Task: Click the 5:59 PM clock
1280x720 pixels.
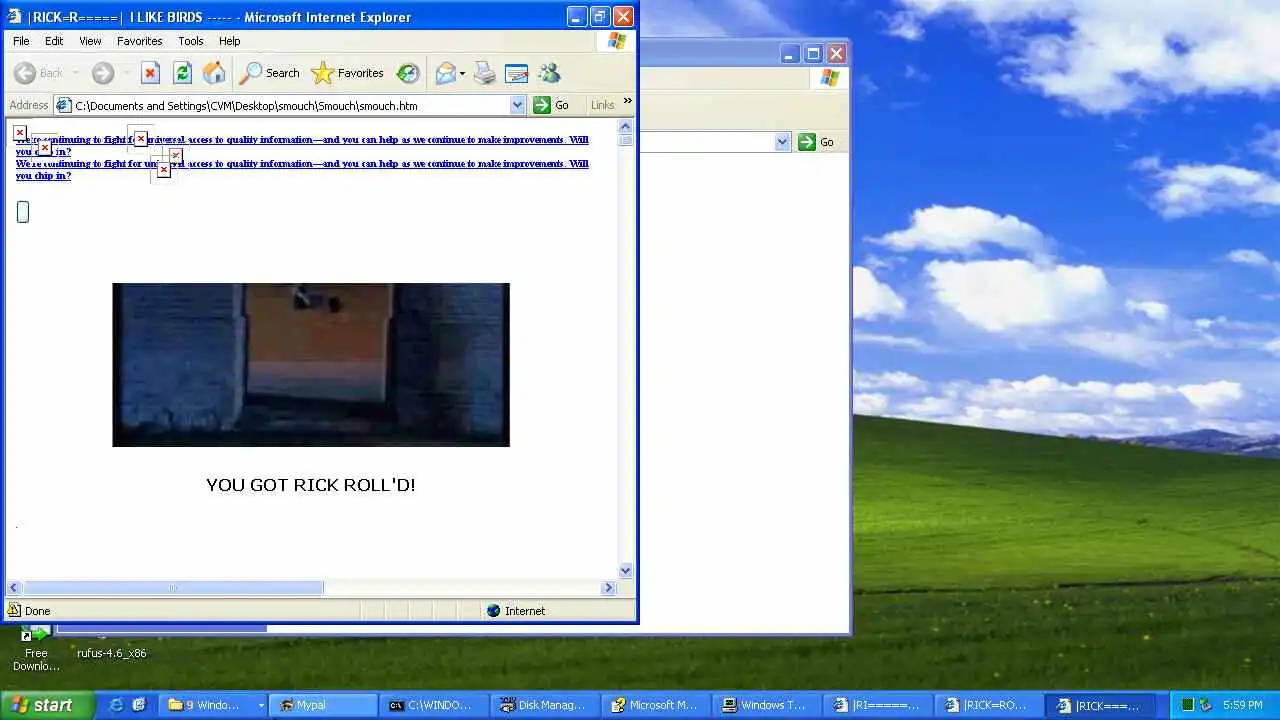Action: click(x=1243, y=705)
